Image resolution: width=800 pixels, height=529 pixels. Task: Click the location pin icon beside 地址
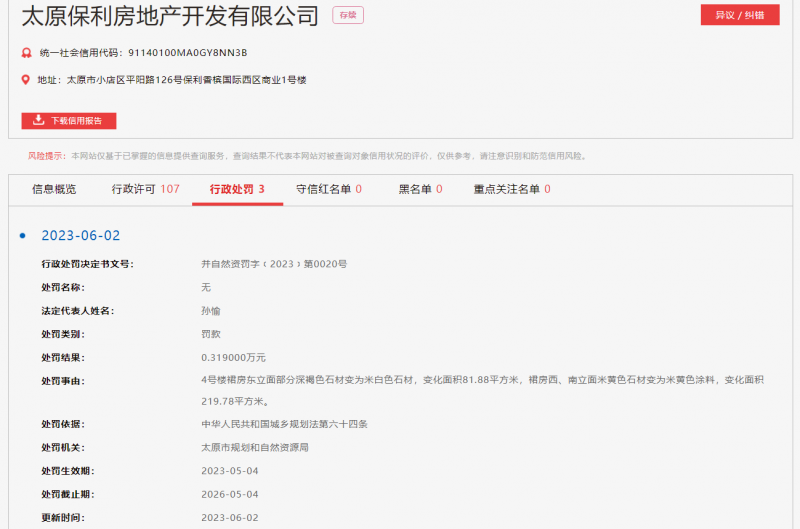[27, 80]
